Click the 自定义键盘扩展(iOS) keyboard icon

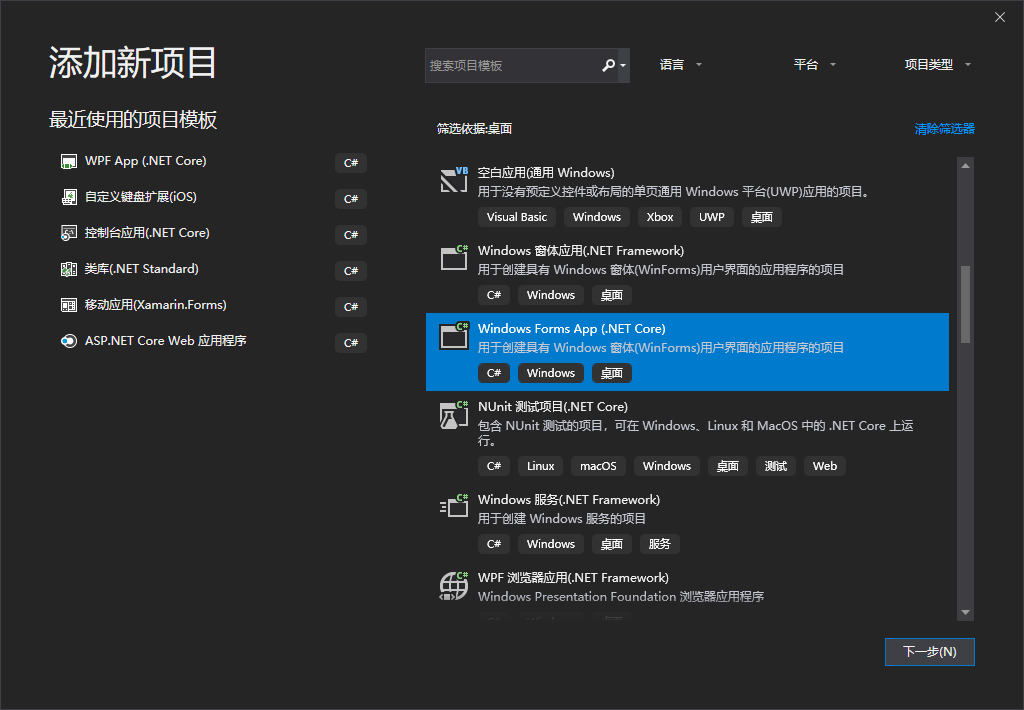68,197
